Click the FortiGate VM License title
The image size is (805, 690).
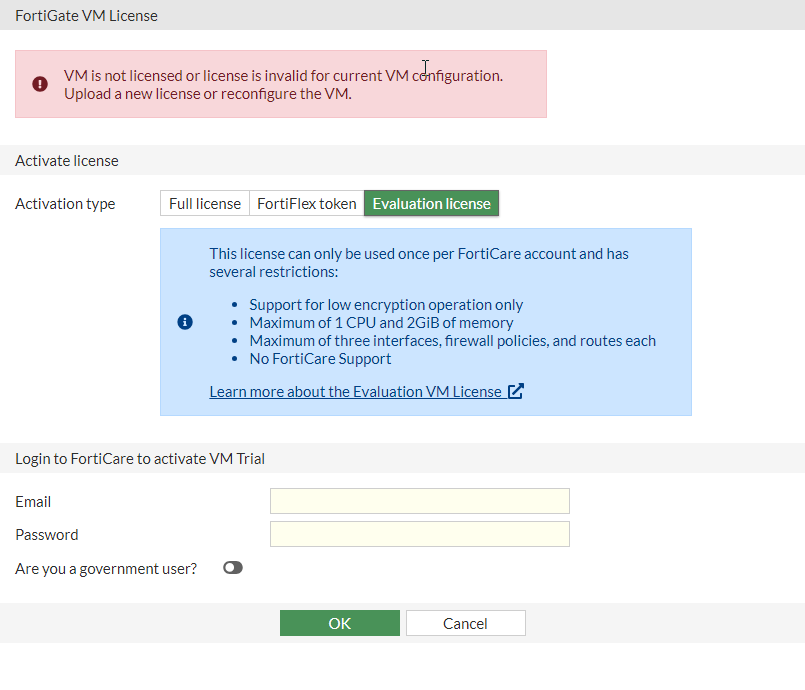(x=86, y=16)
